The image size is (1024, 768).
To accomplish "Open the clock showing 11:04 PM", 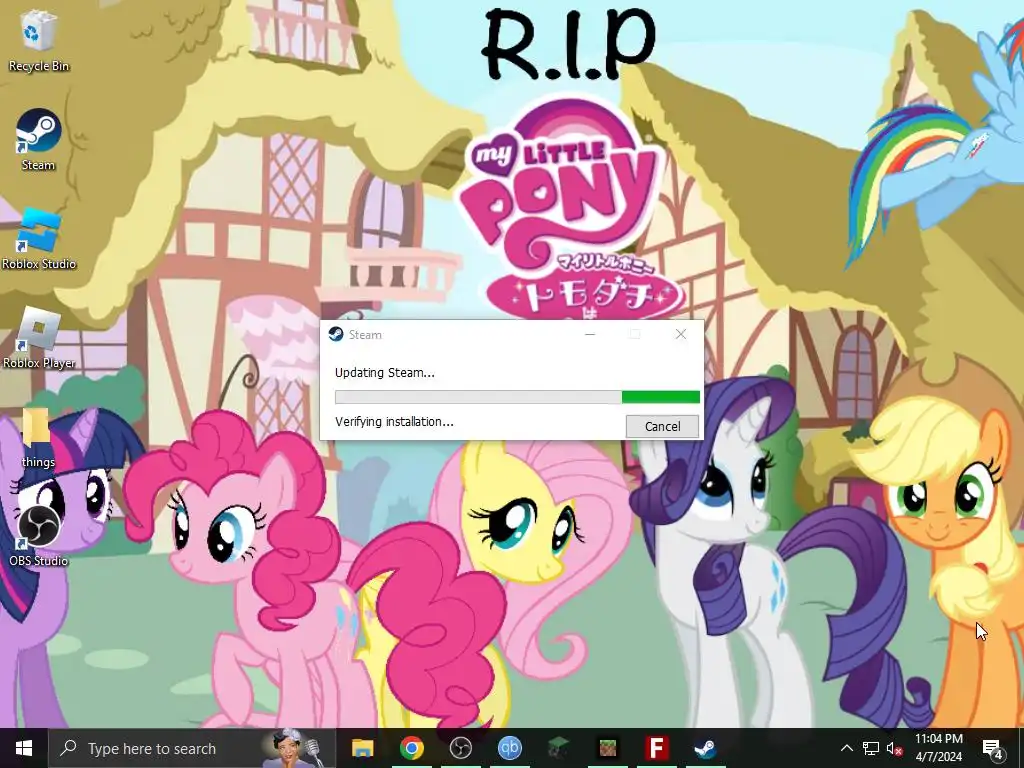I will point(938,748).
